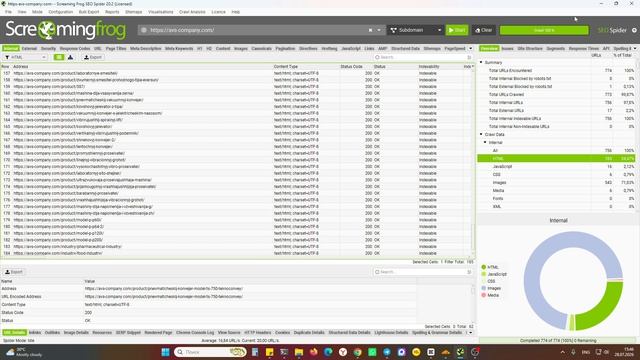Switch to the Issues tab in right panel
640x360 pixels.
tap(507, 49)
